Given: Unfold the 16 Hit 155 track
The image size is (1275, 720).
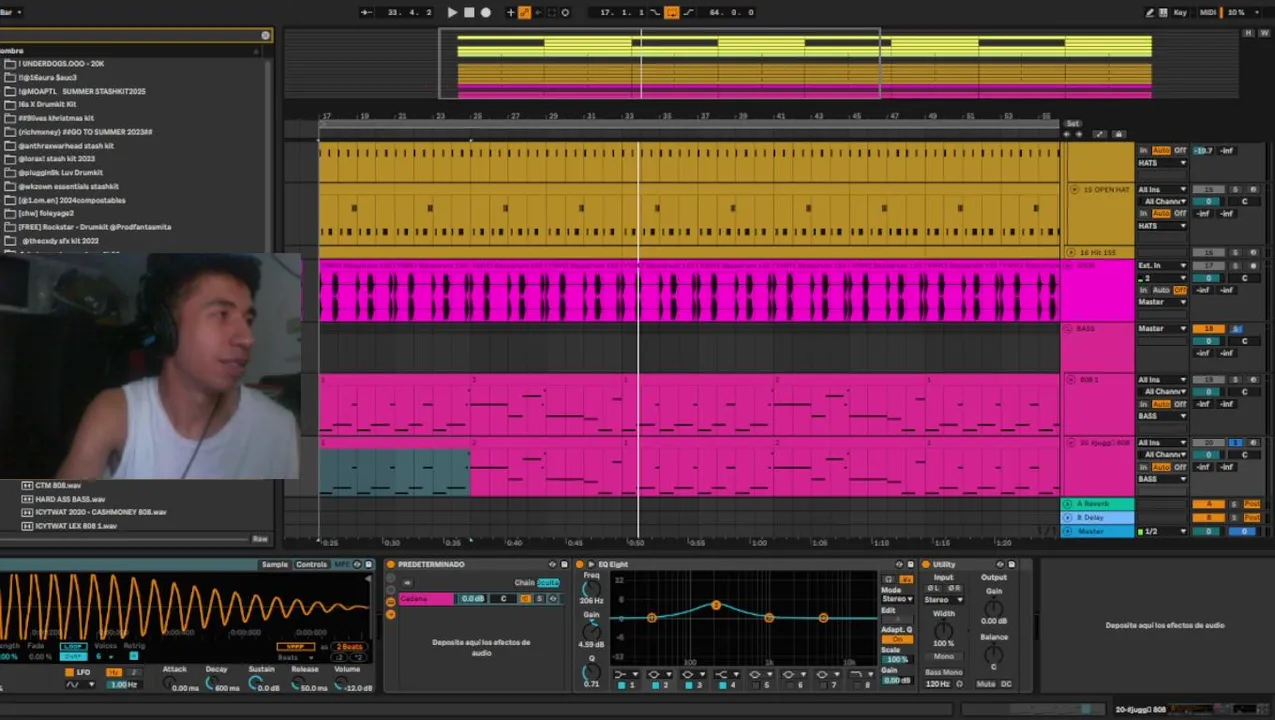Looking at the screenshot, I should coord(1072,253).
